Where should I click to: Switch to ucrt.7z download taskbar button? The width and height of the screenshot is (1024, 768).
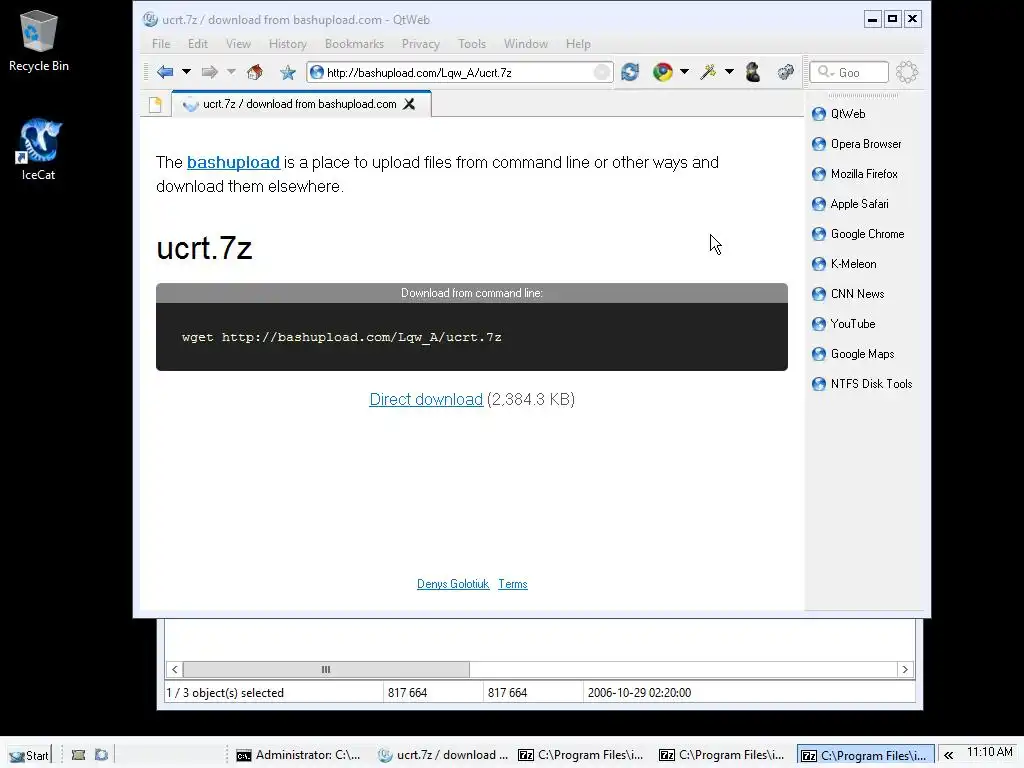[443, 755]
